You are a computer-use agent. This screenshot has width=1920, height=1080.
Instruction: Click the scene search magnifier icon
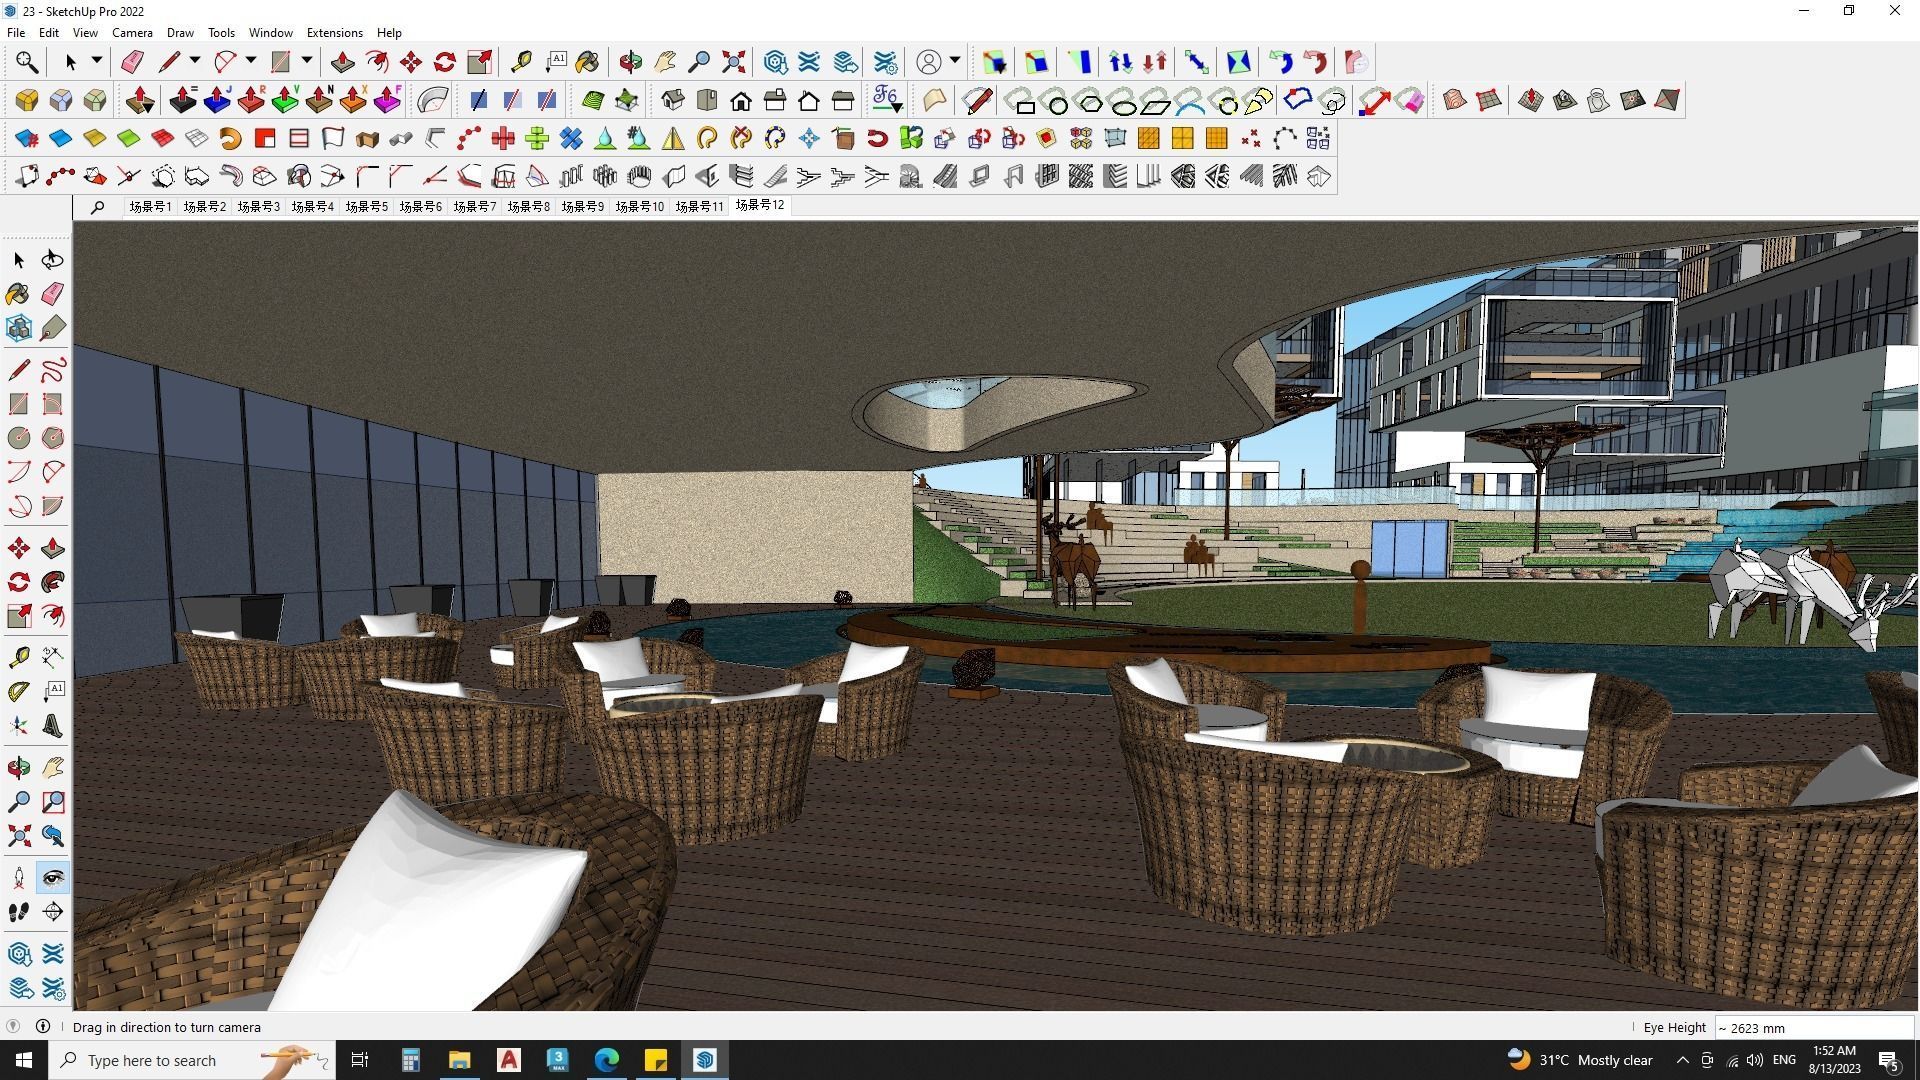(97, 207)
